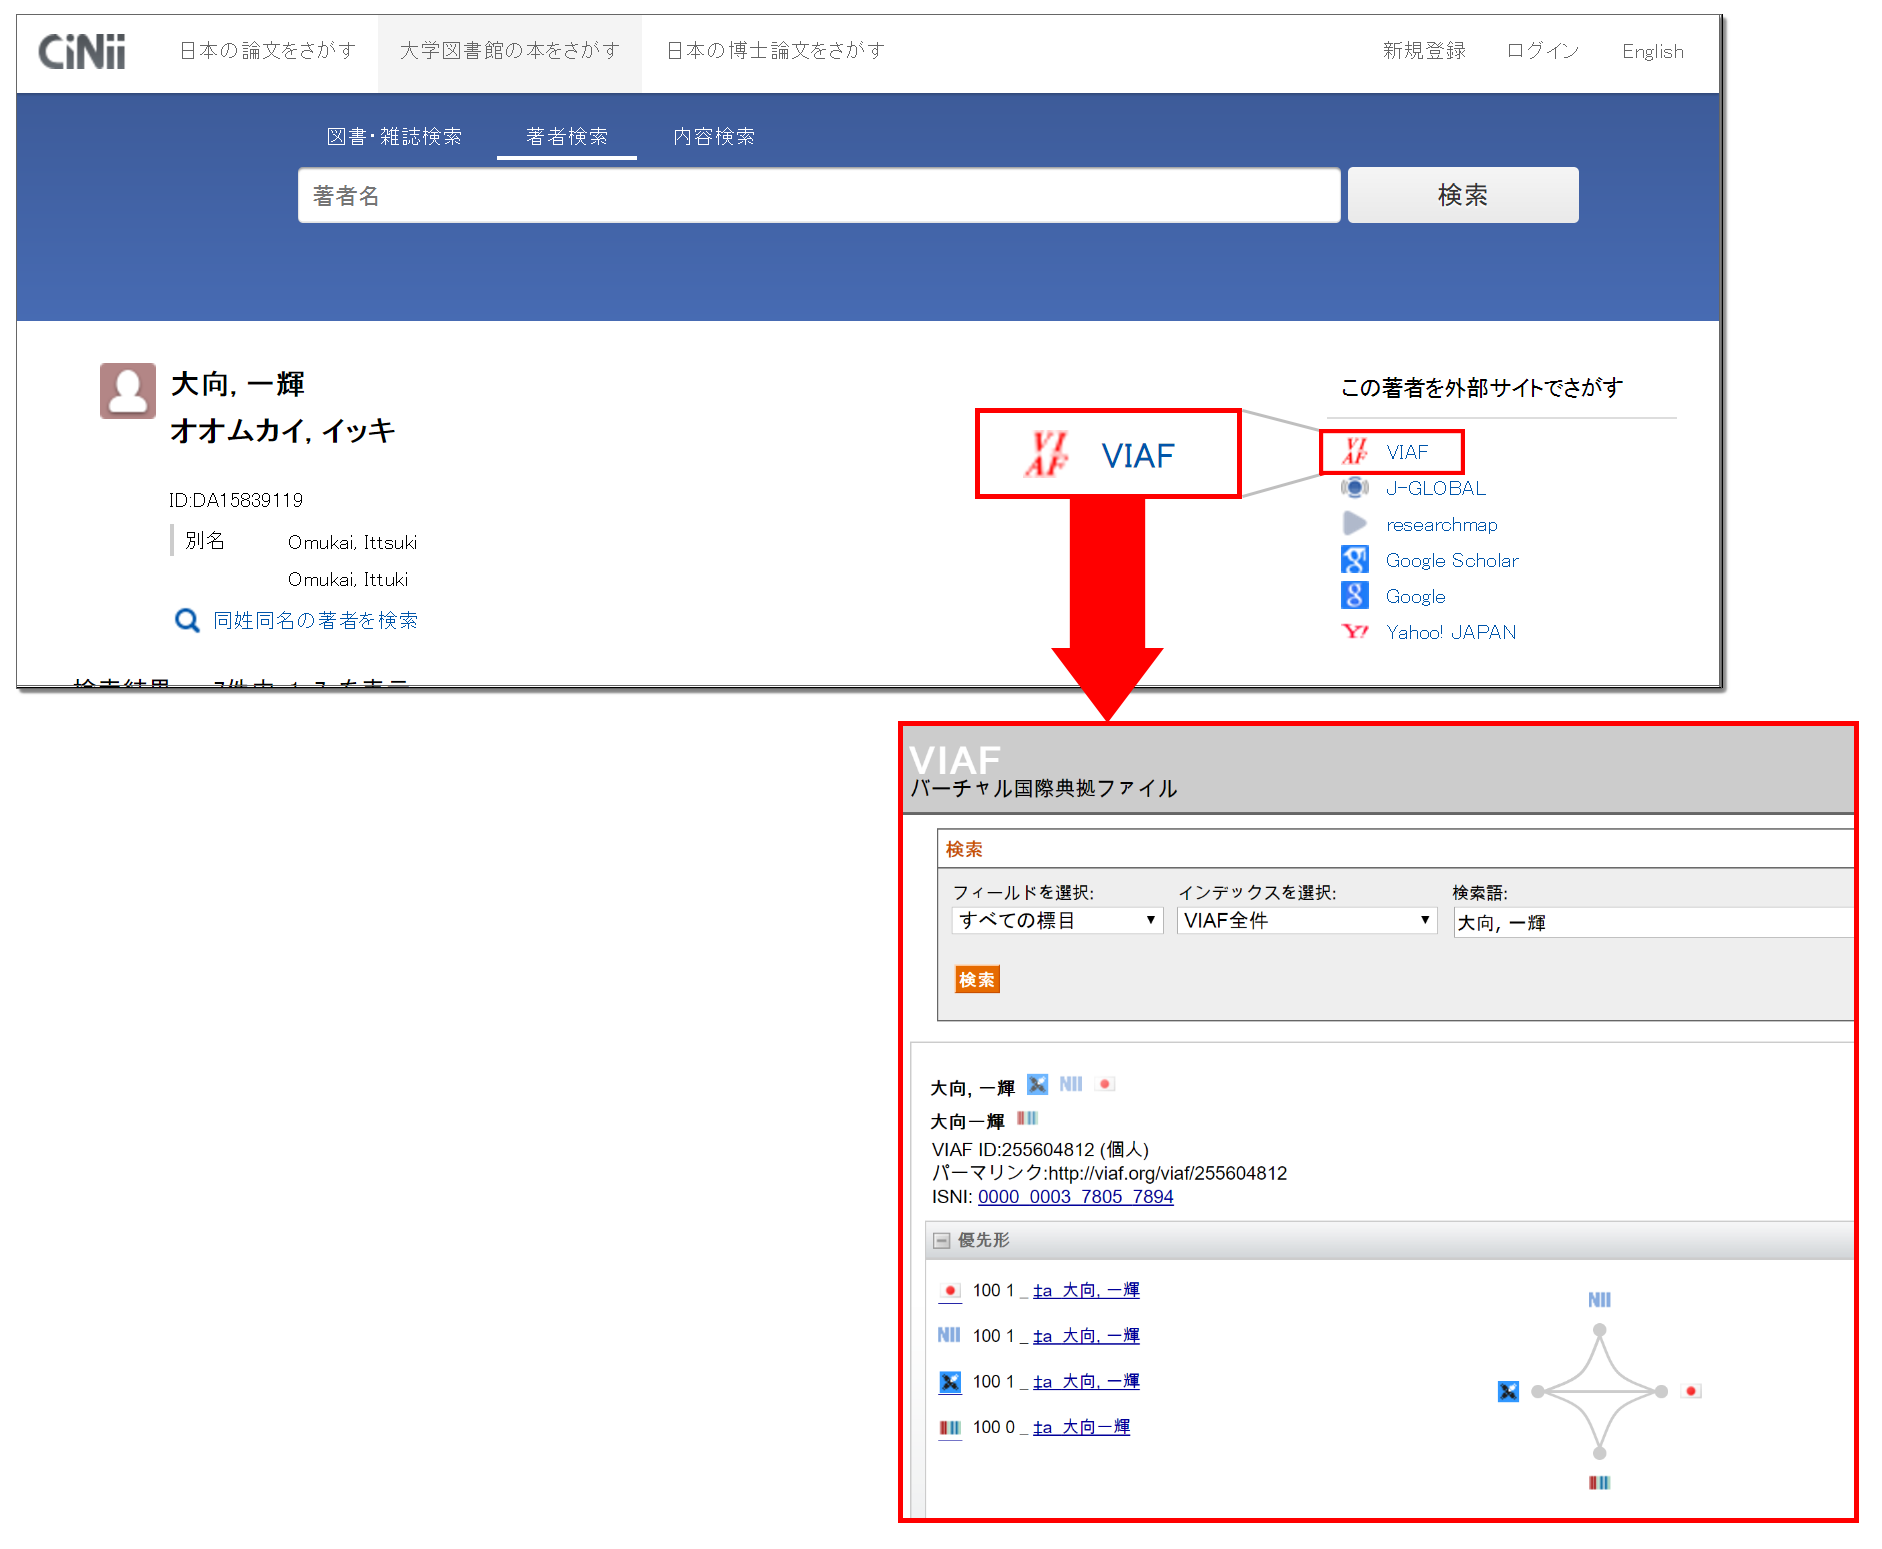Click the ‡a 大向一輝 link in the 100 0 row
1882x1549 pixels.
click(x=1081, y=1428)
